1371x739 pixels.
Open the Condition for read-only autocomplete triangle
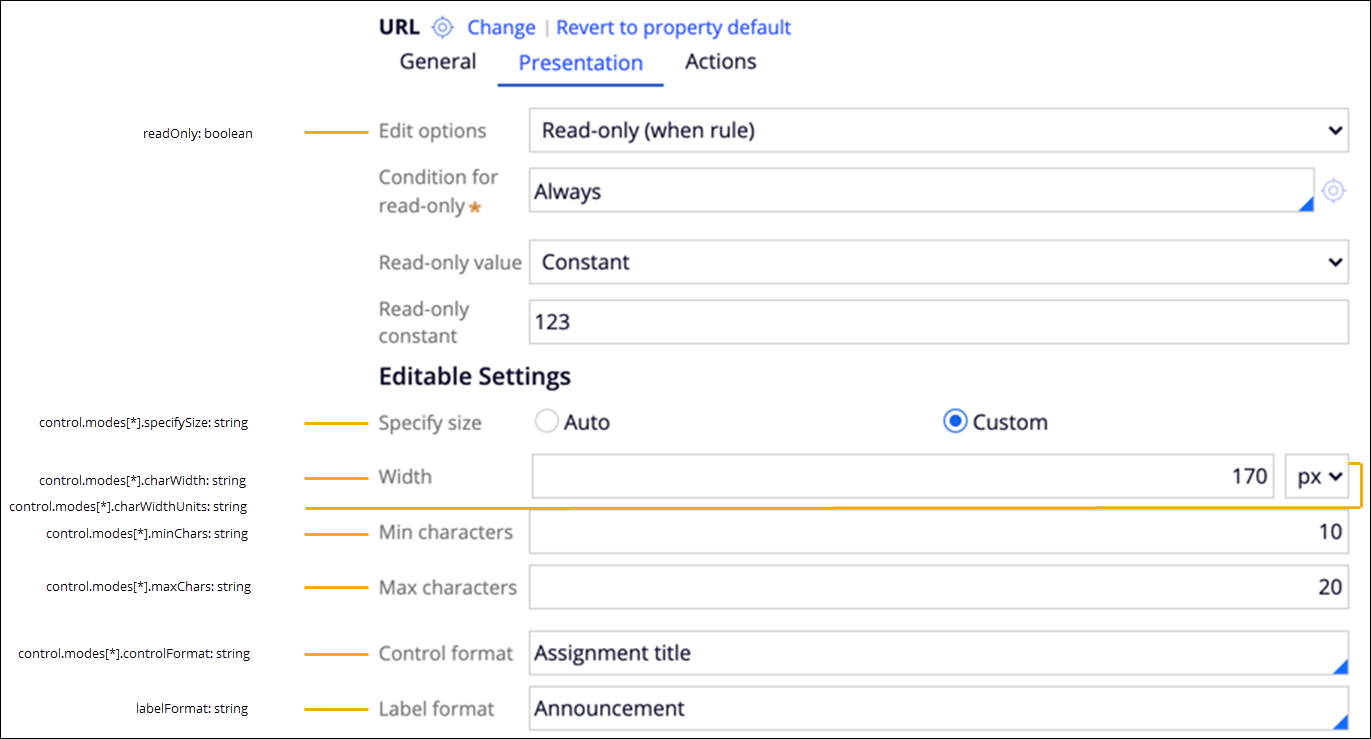point(1306,204)
